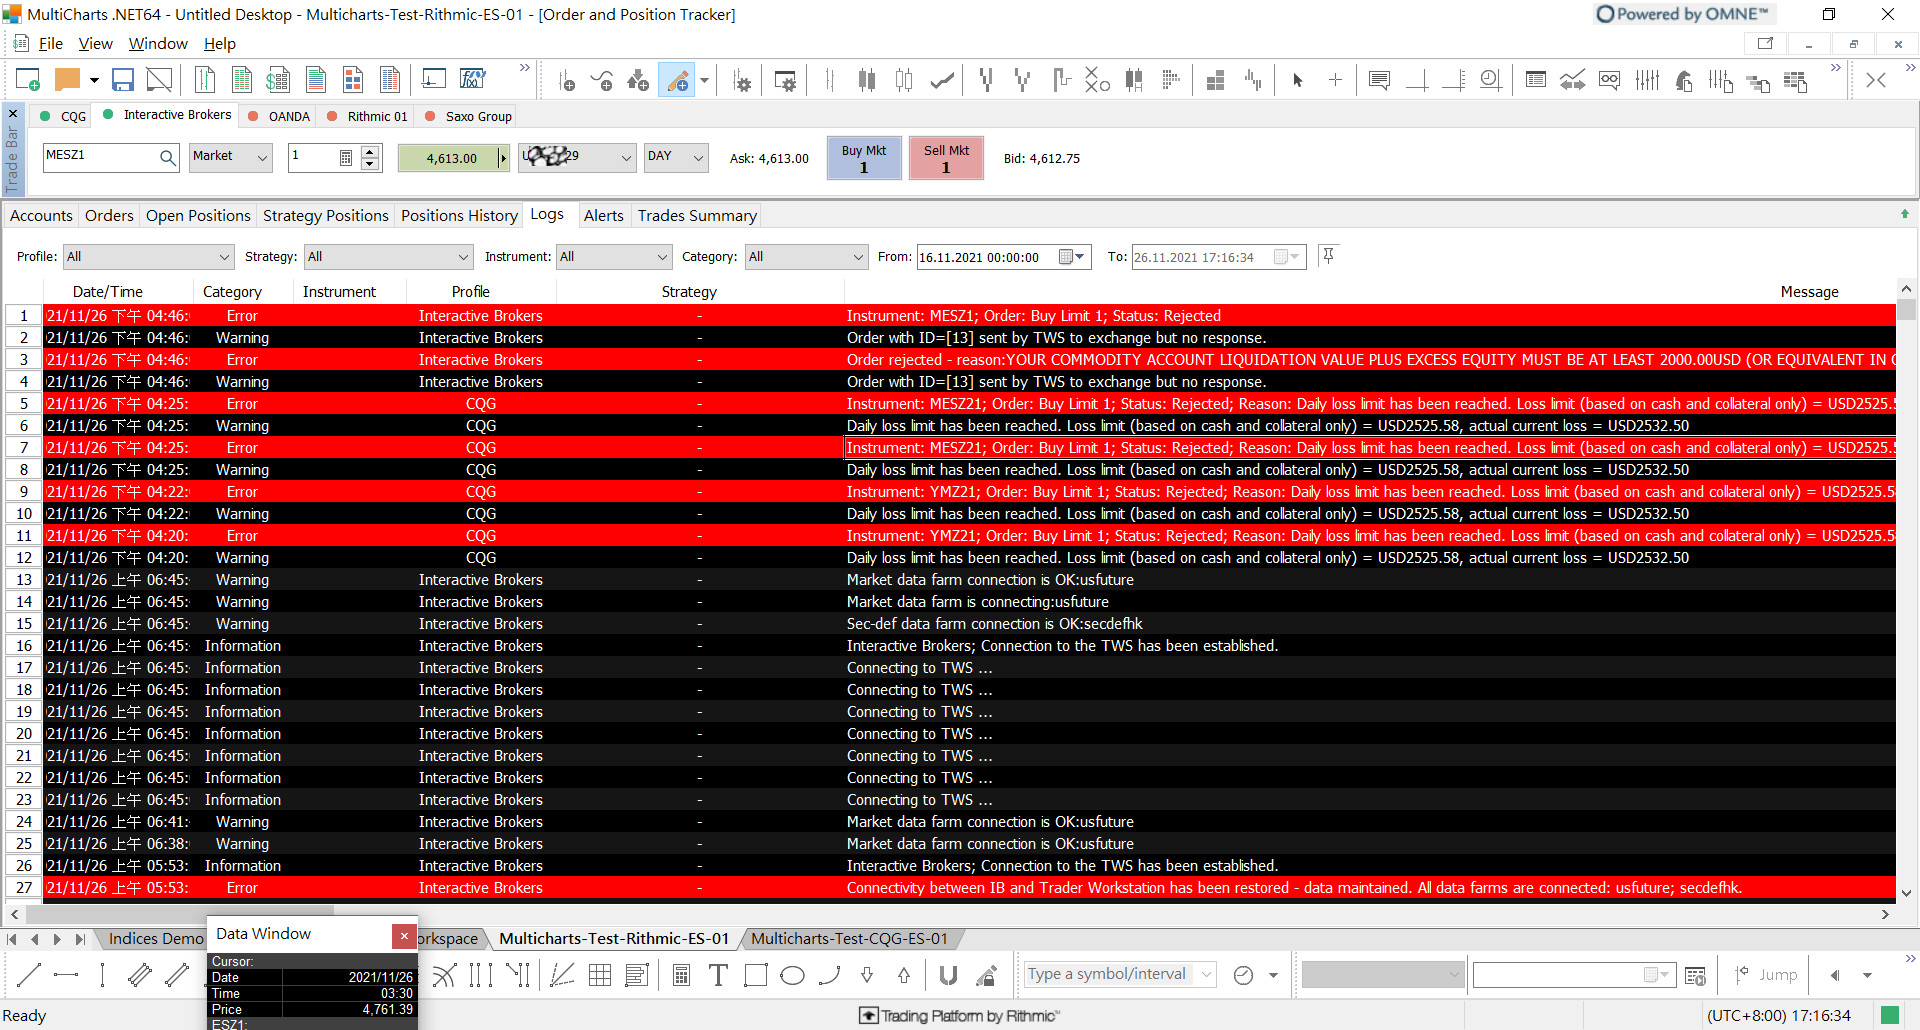Click the green connection status square
This screenshot has width=1920, height=1030.
[1890, 1015]
